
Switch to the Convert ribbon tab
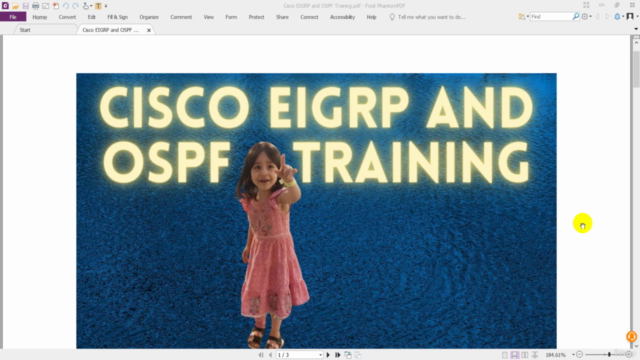click(x=67, y=17)
